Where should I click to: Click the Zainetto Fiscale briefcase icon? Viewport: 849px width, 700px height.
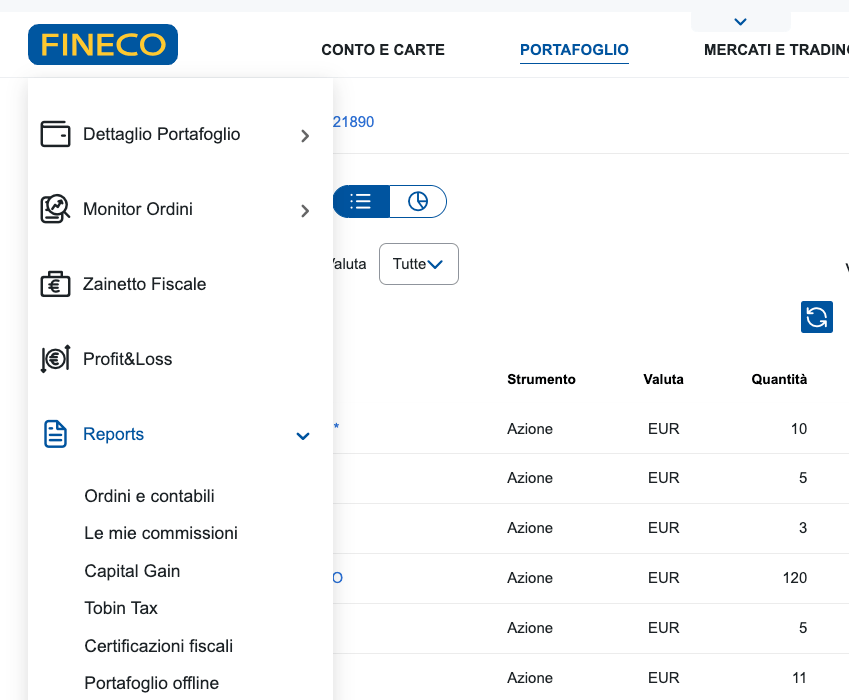55,284
